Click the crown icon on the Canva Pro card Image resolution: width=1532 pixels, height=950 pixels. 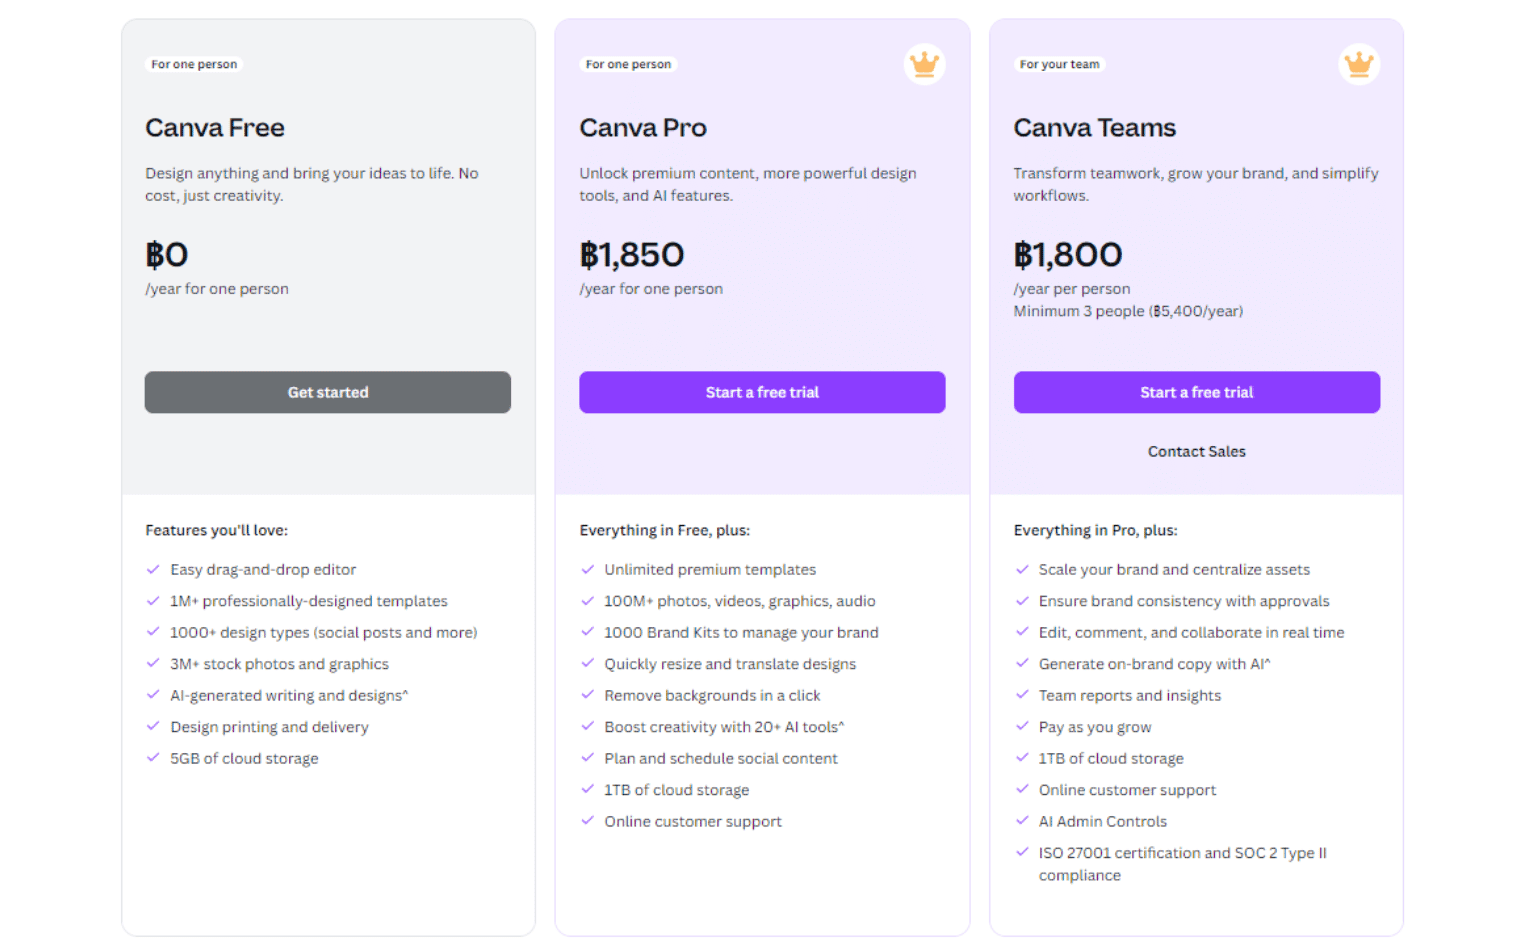tap(924, 64)
